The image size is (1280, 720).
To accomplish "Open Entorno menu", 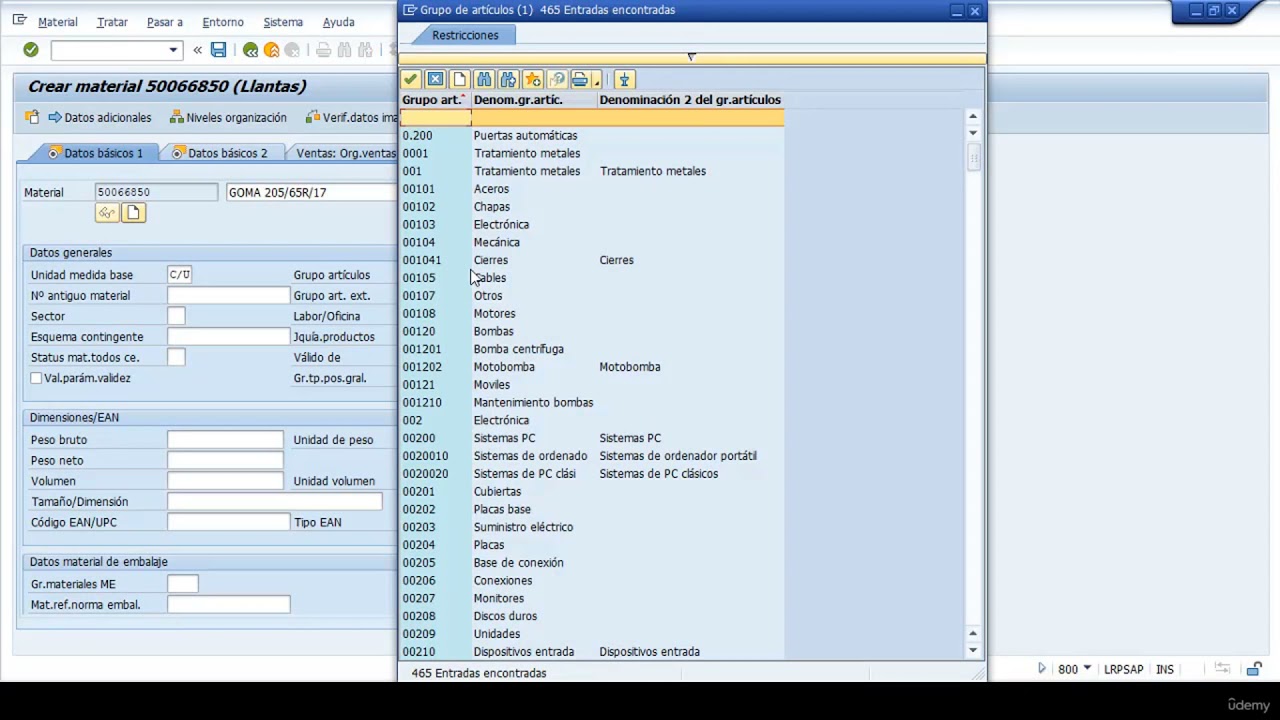I will [x=222, y=22].
